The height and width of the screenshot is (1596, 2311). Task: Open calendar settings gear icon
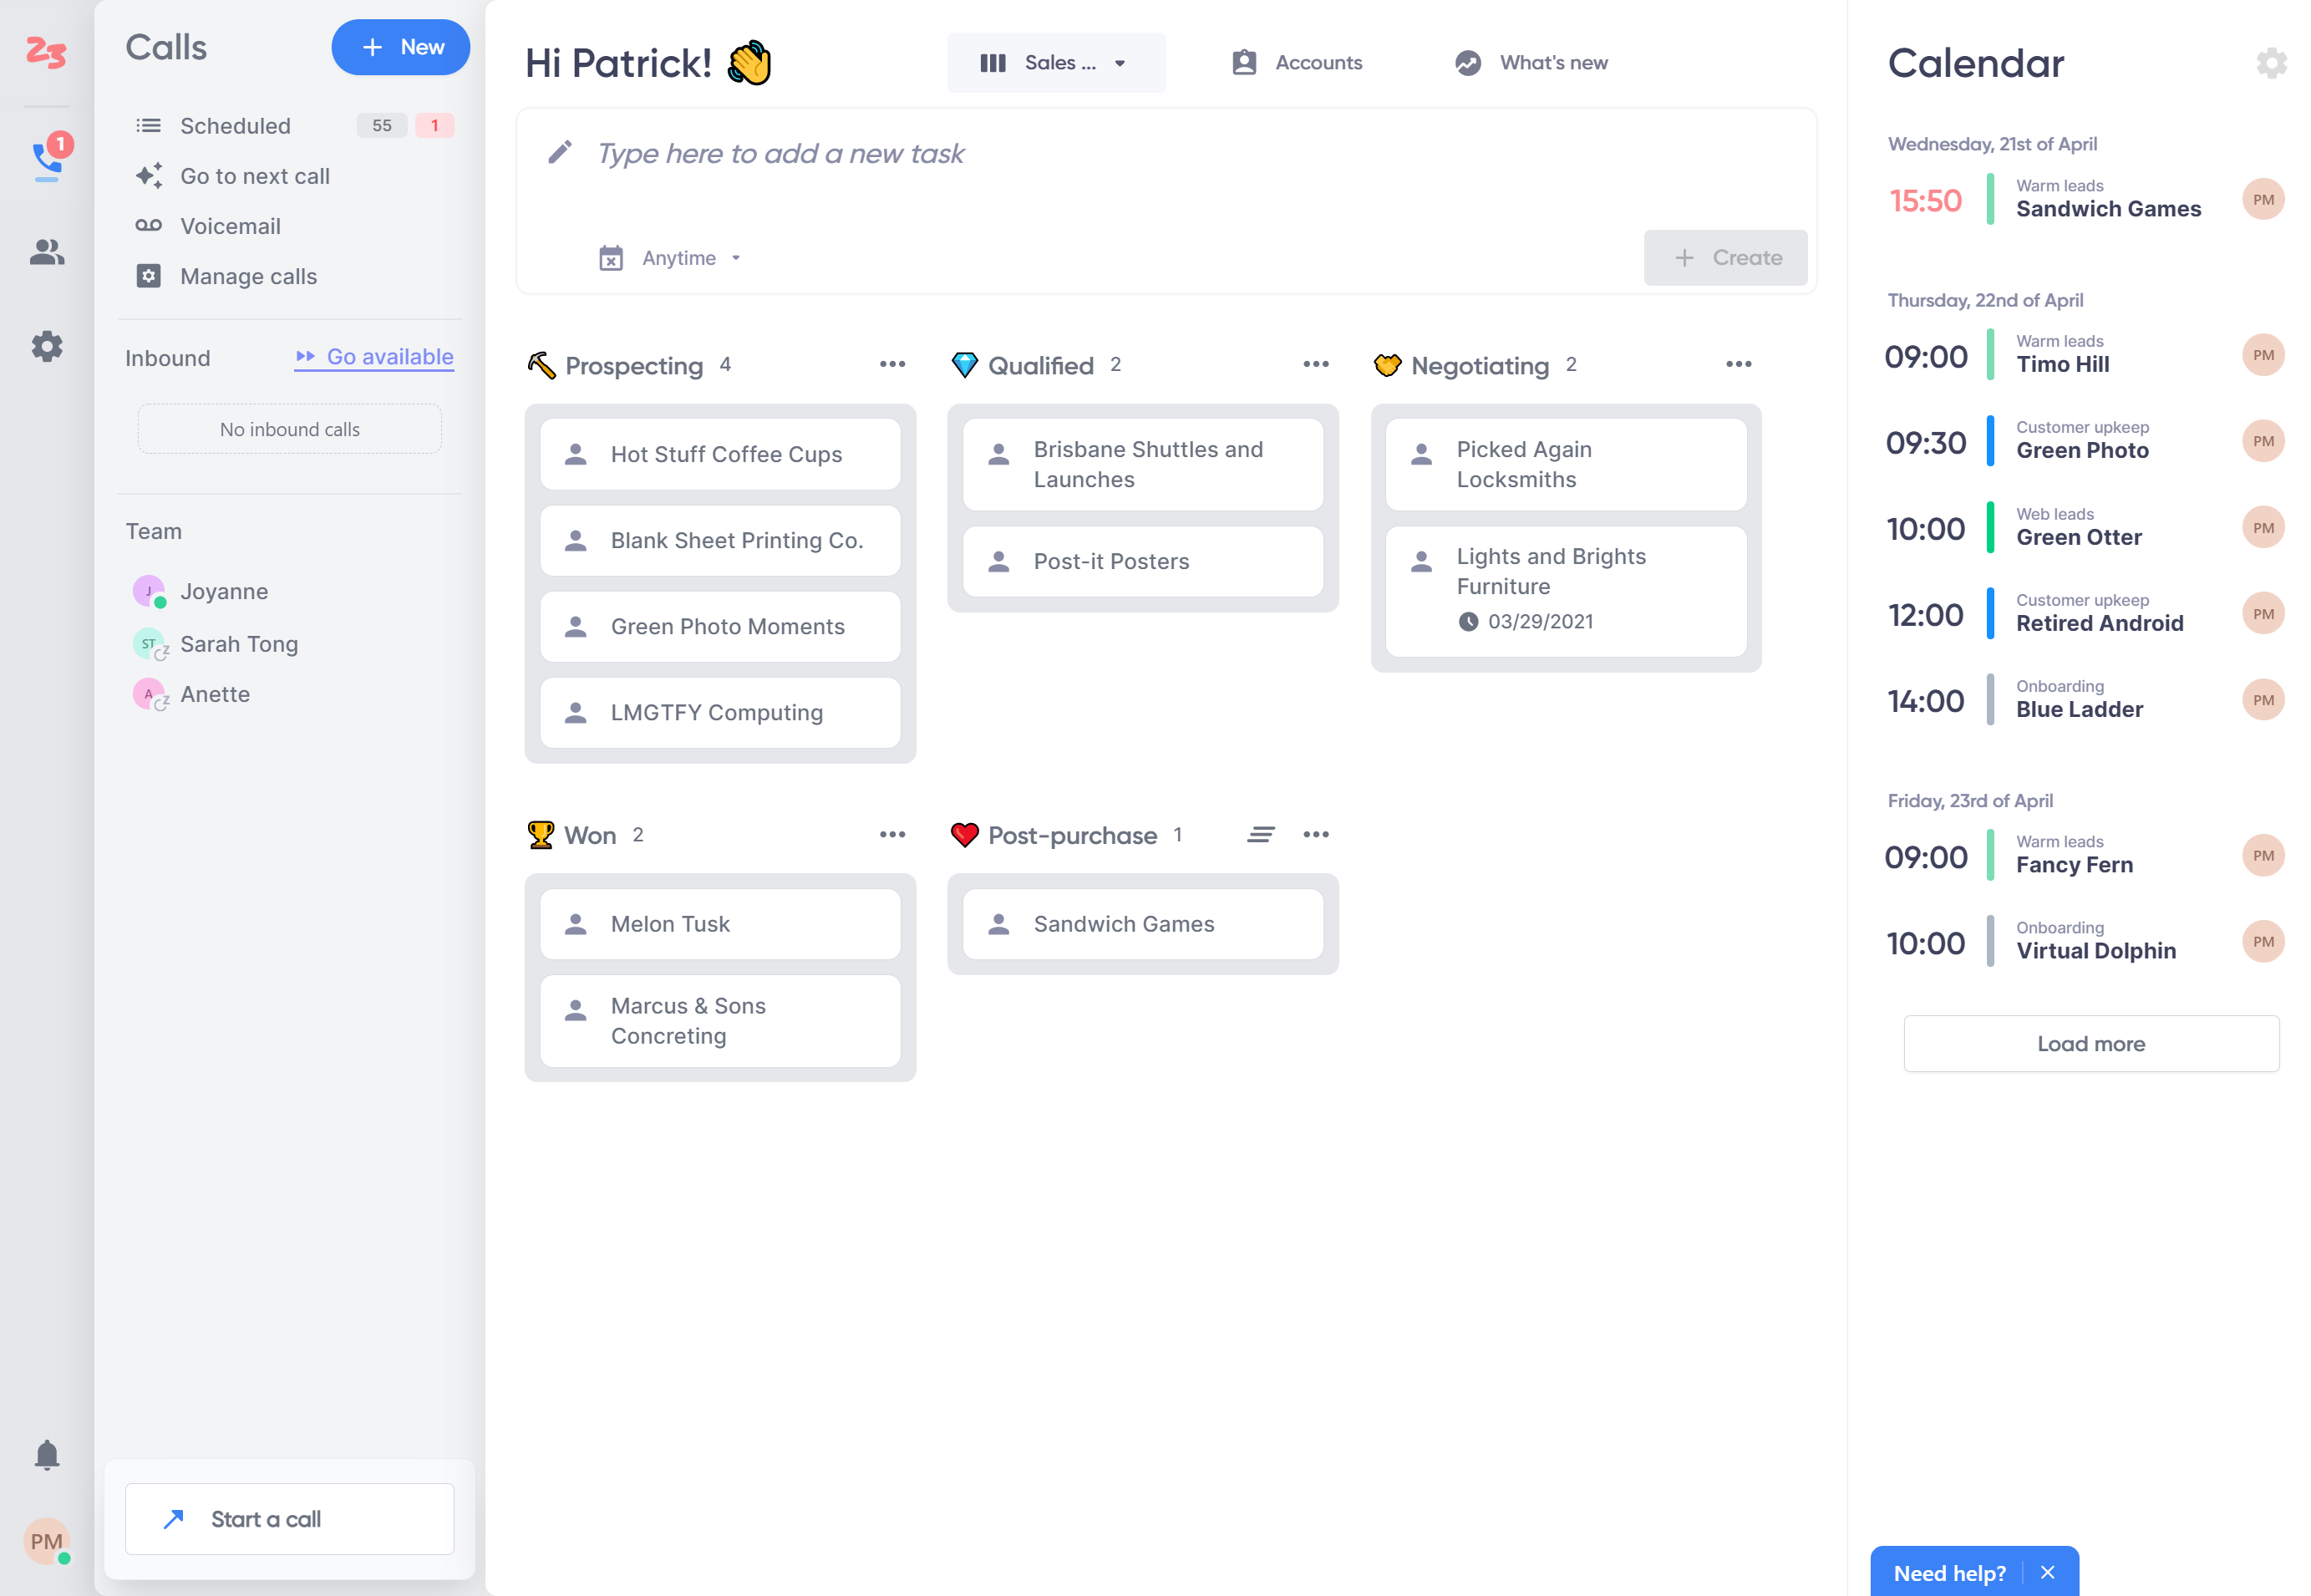point(2270,63)
